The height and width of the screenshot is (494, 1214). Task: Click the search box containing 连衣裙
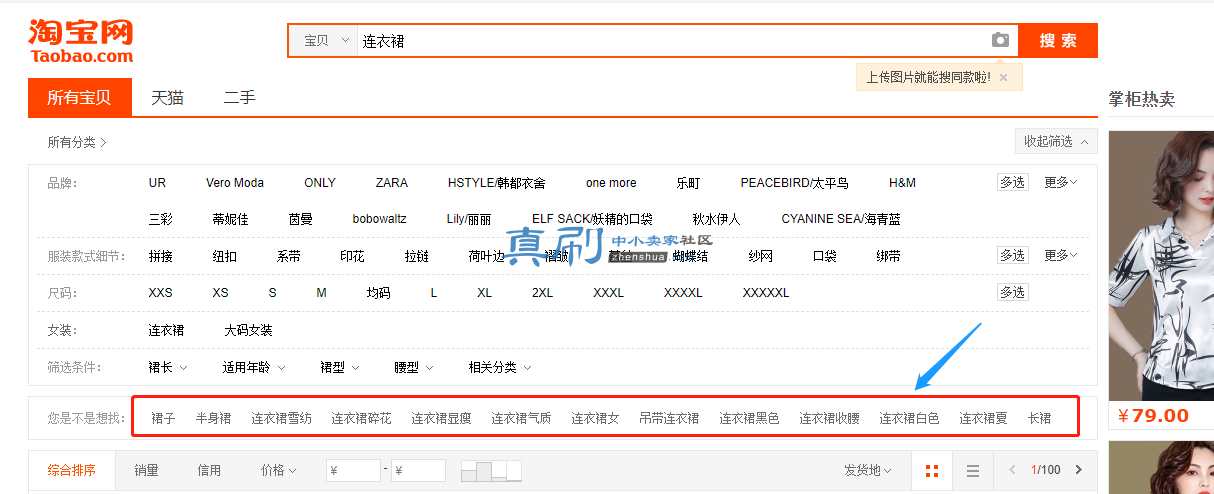[x=671, y=41]
